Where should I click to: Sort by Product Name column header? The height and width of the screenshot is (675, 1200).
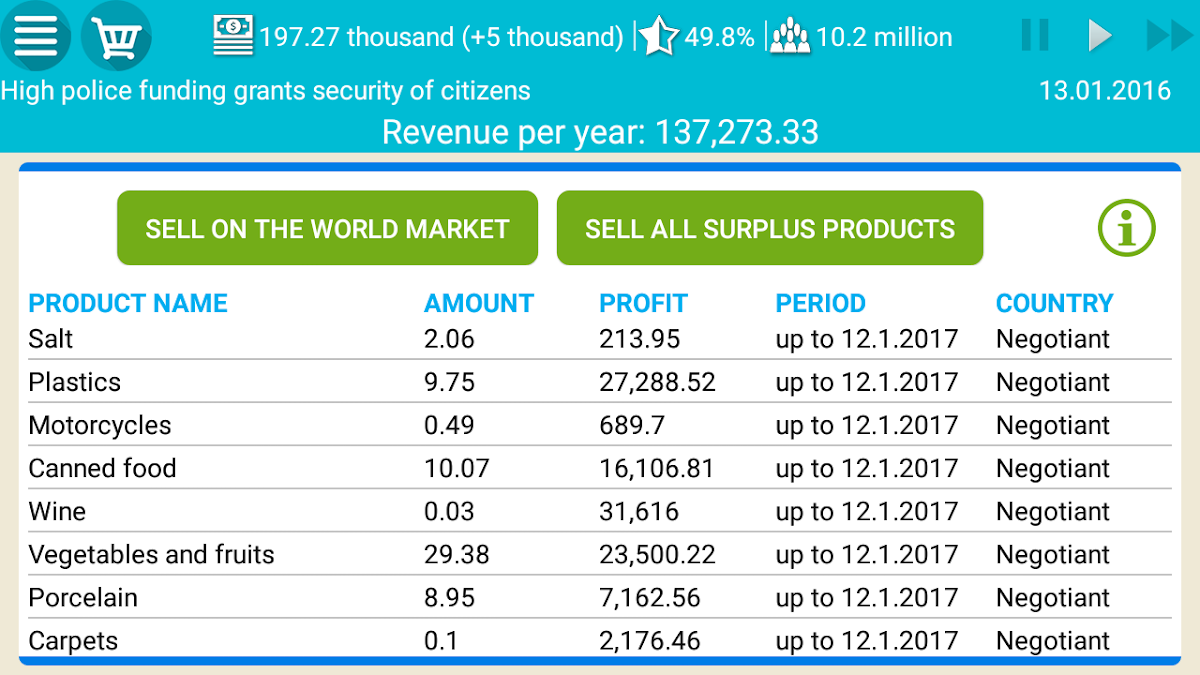pos(128,303)
